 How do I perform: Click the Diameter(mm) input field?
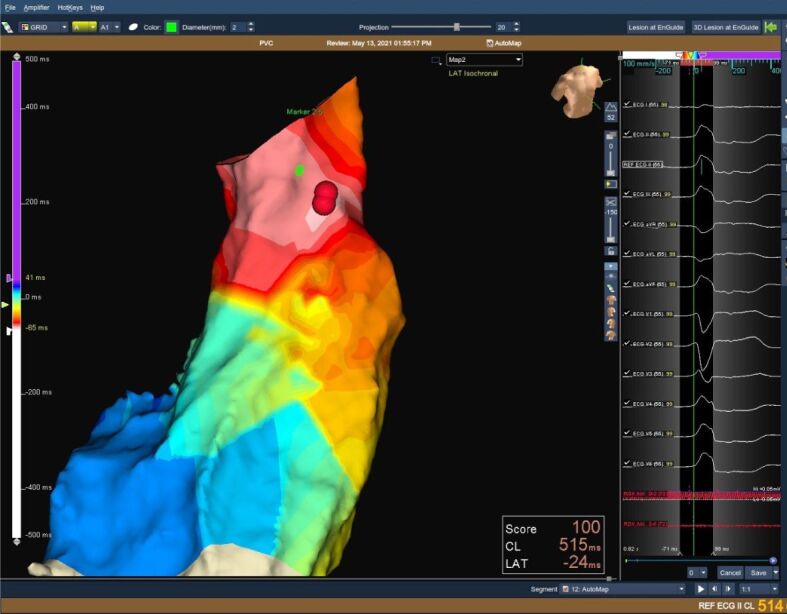(x=238, y=27)
